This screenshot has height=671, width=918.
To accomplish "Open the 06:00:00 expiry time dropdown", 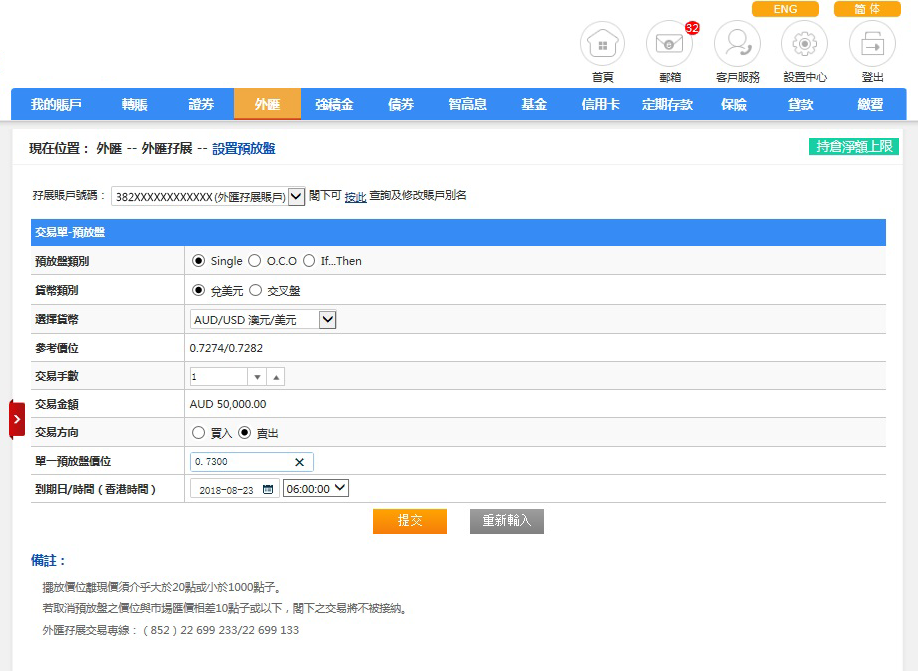I will (316, 488).
